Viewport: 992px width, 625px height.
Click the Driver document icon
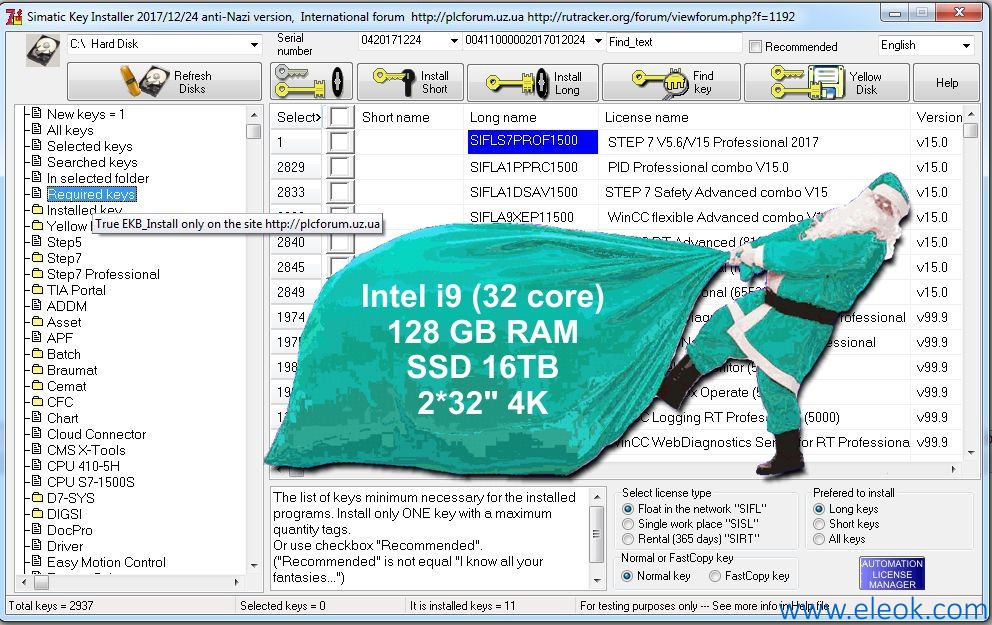(x=37, y=545)
